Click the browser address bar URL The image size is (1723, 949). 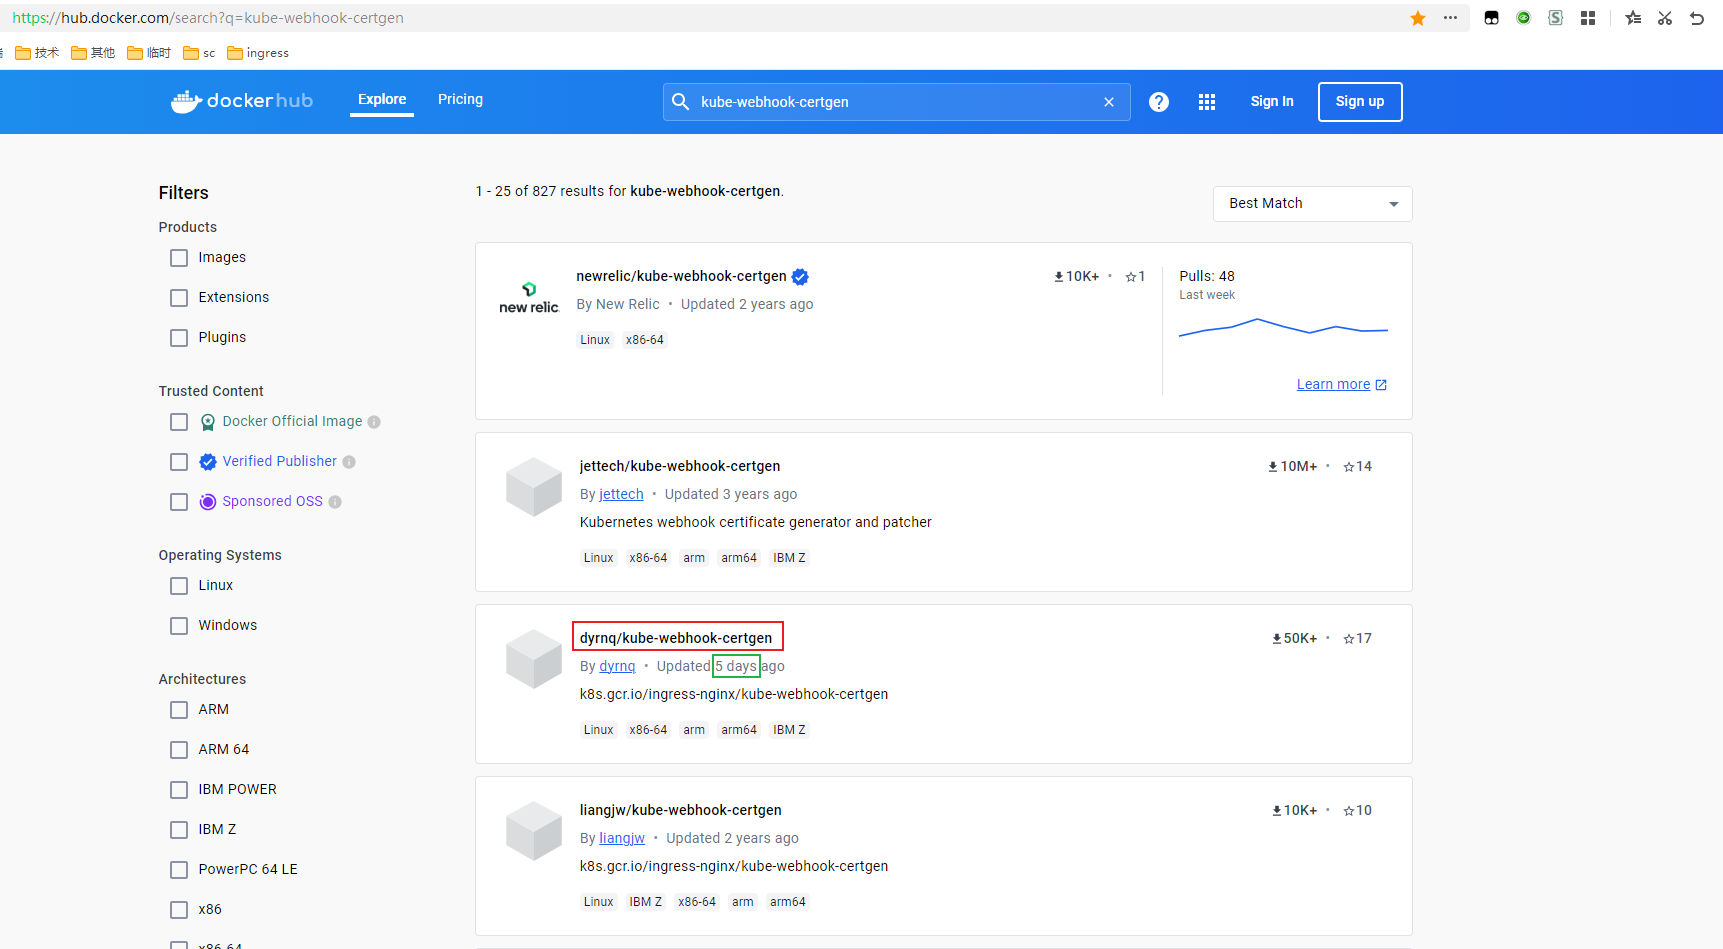[x=208, y=18]
